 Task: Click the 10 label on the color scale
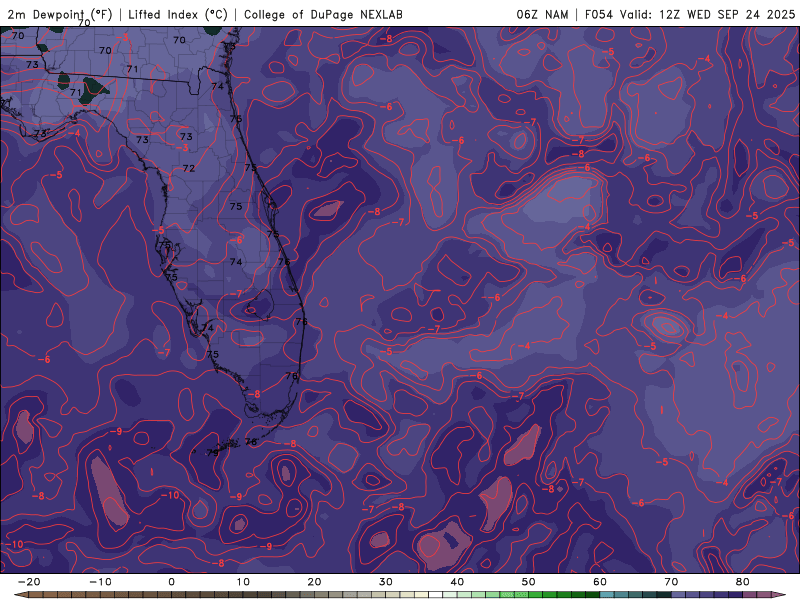[243, 582]
